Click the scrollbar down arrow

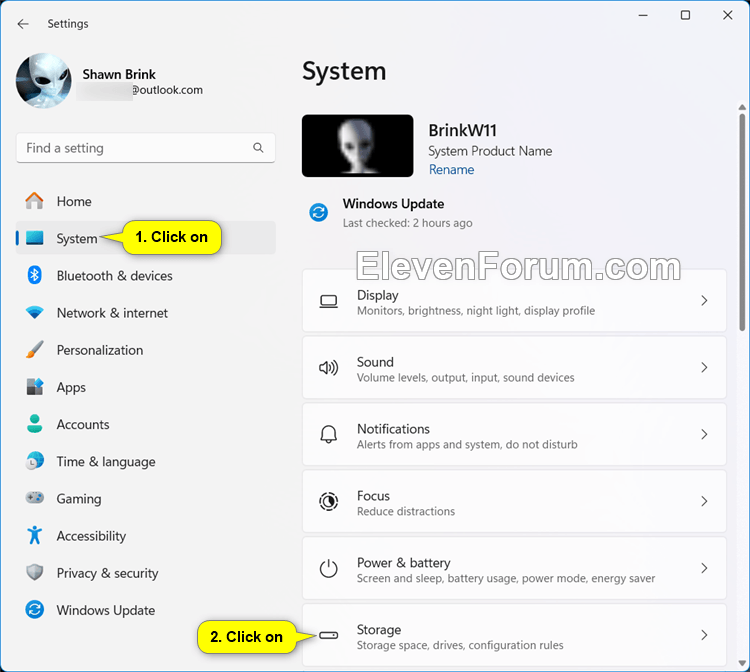pyautogui.click(x=742, y=663)
